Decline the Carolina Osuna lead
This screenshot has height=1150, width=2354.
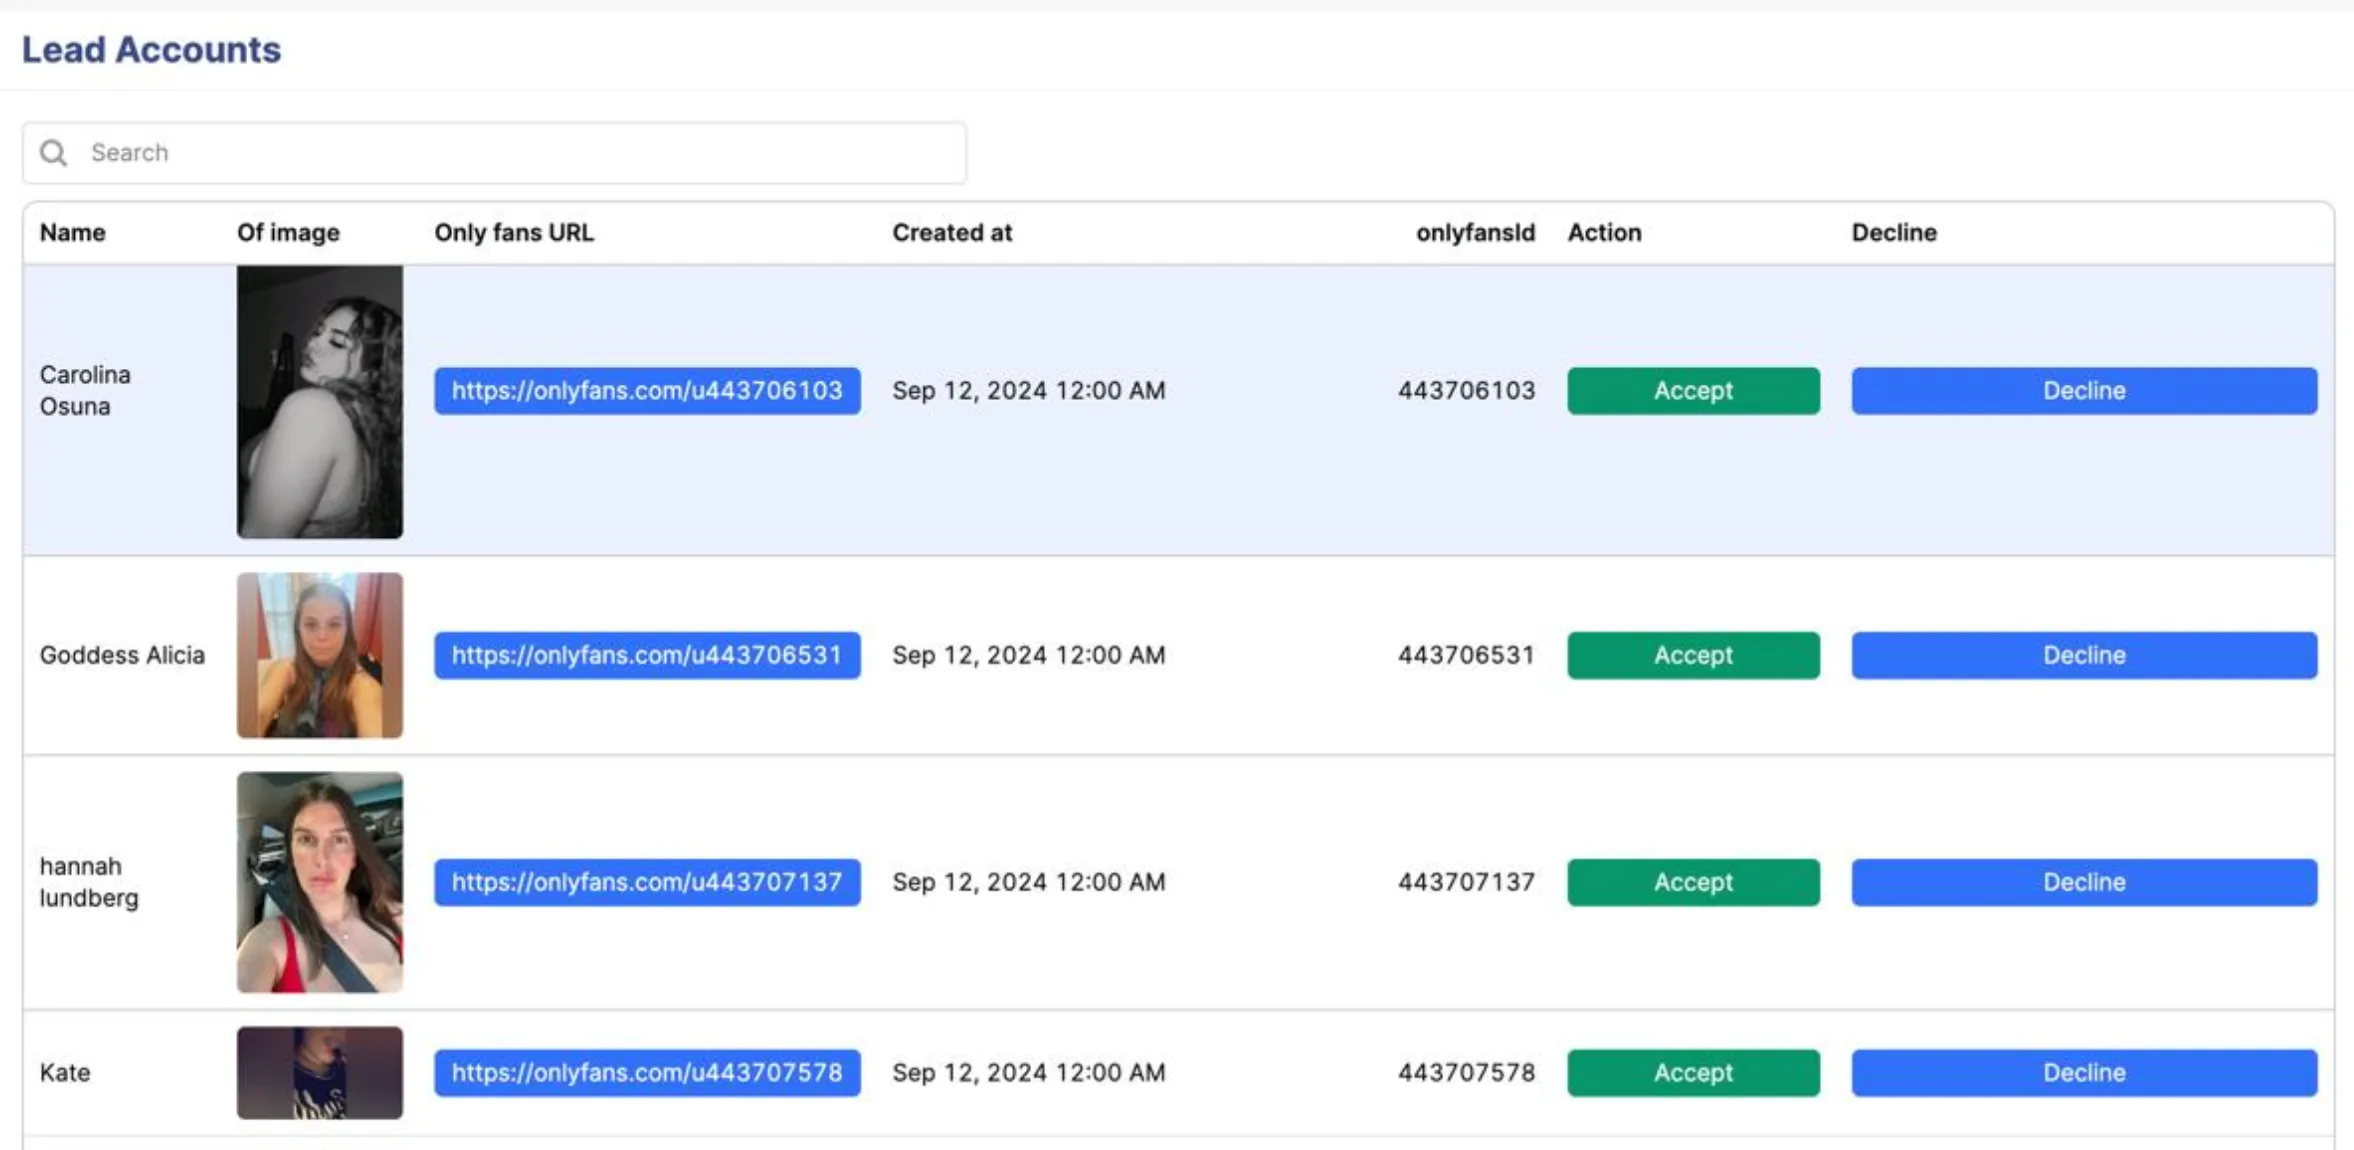2083,391
